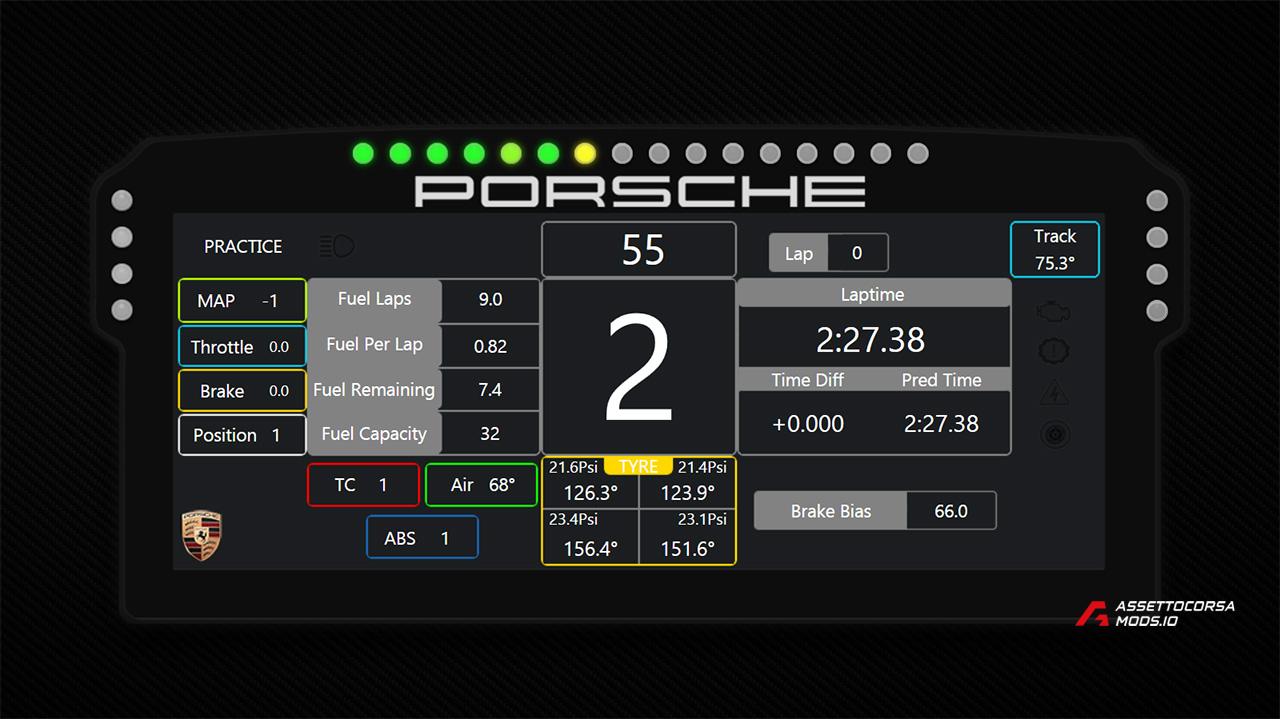Click the headlight indicator icon
This screenshot has width=1280, height=719.
(x=337, y=246)
